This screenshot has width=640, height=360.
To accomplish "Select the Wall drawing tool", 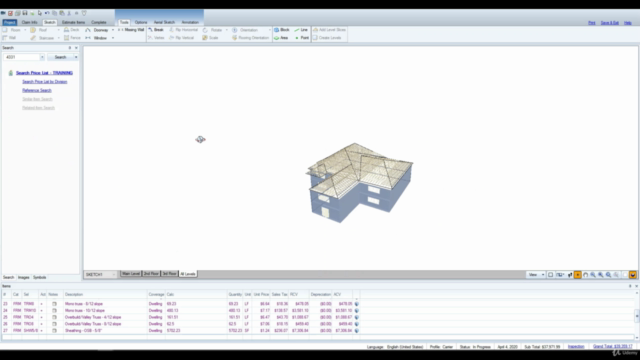I will coord(9,38).
